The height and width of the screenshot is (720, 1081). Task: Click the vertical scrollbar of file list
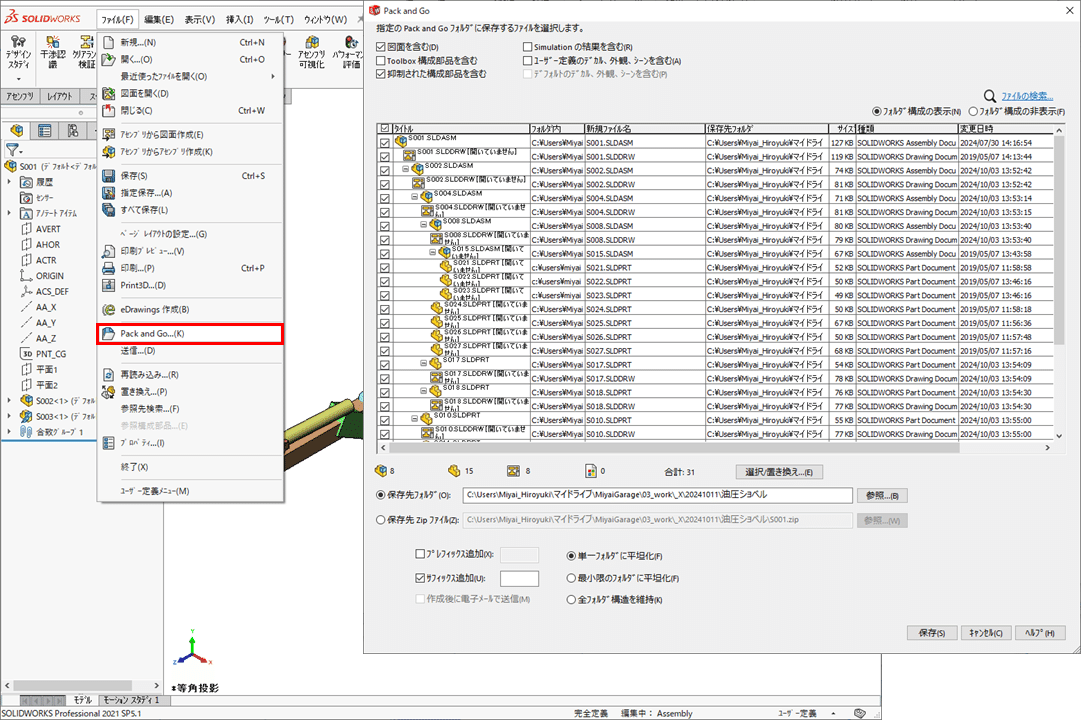[1059, 284]
